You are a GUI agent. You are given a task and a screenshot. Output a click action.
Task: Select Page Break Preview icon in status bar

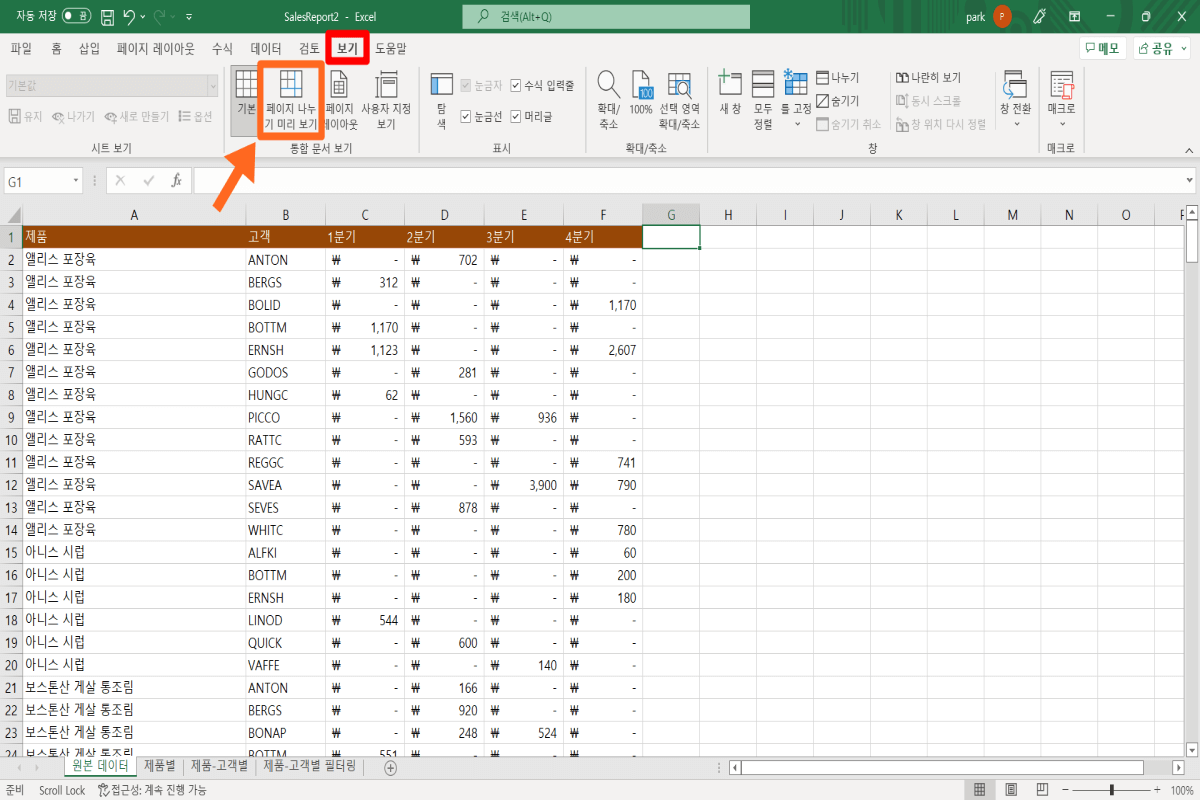[1042, 790]
